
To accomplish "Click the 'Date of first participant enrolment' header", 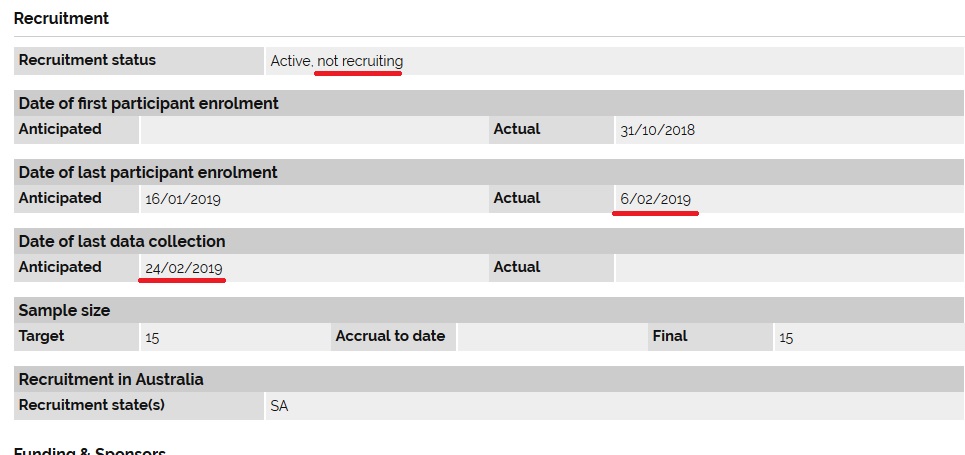I will point(149,103).
